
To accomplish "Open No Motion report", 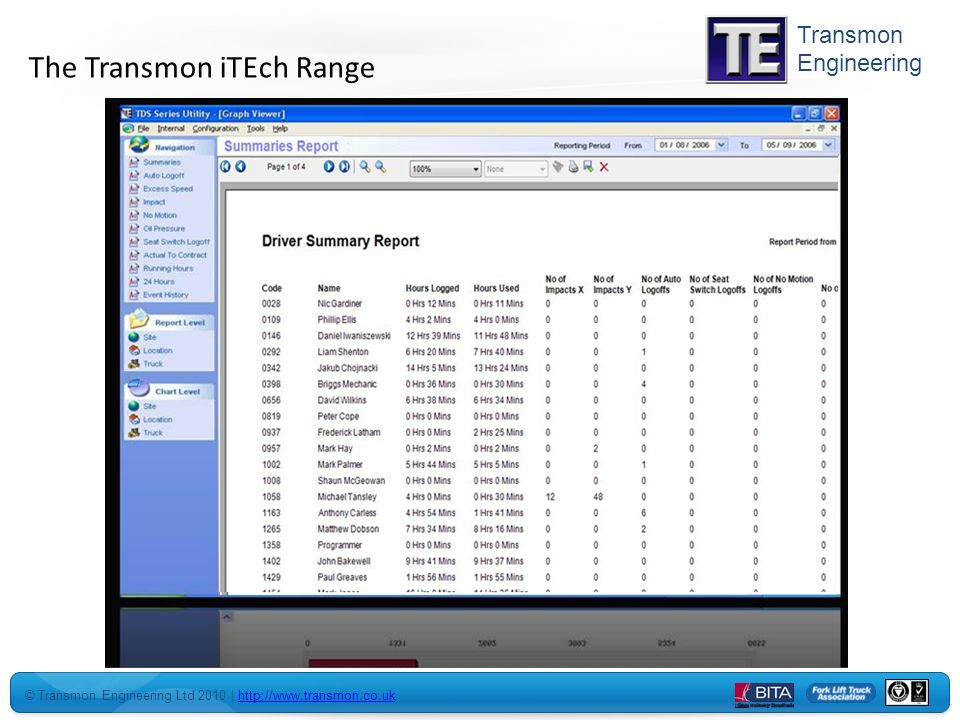I will click(160, 216).
